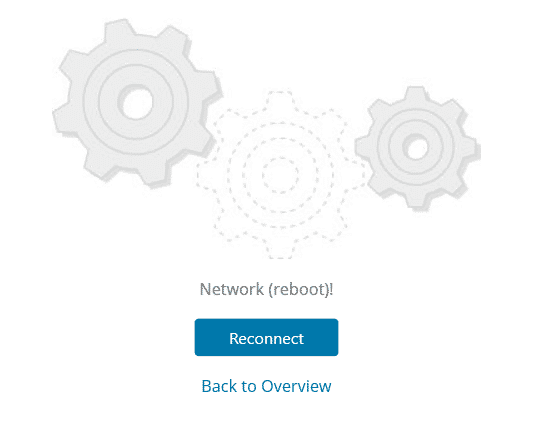Click the top tooth of the small right gear
556x448 pixels.
[416, 93]
